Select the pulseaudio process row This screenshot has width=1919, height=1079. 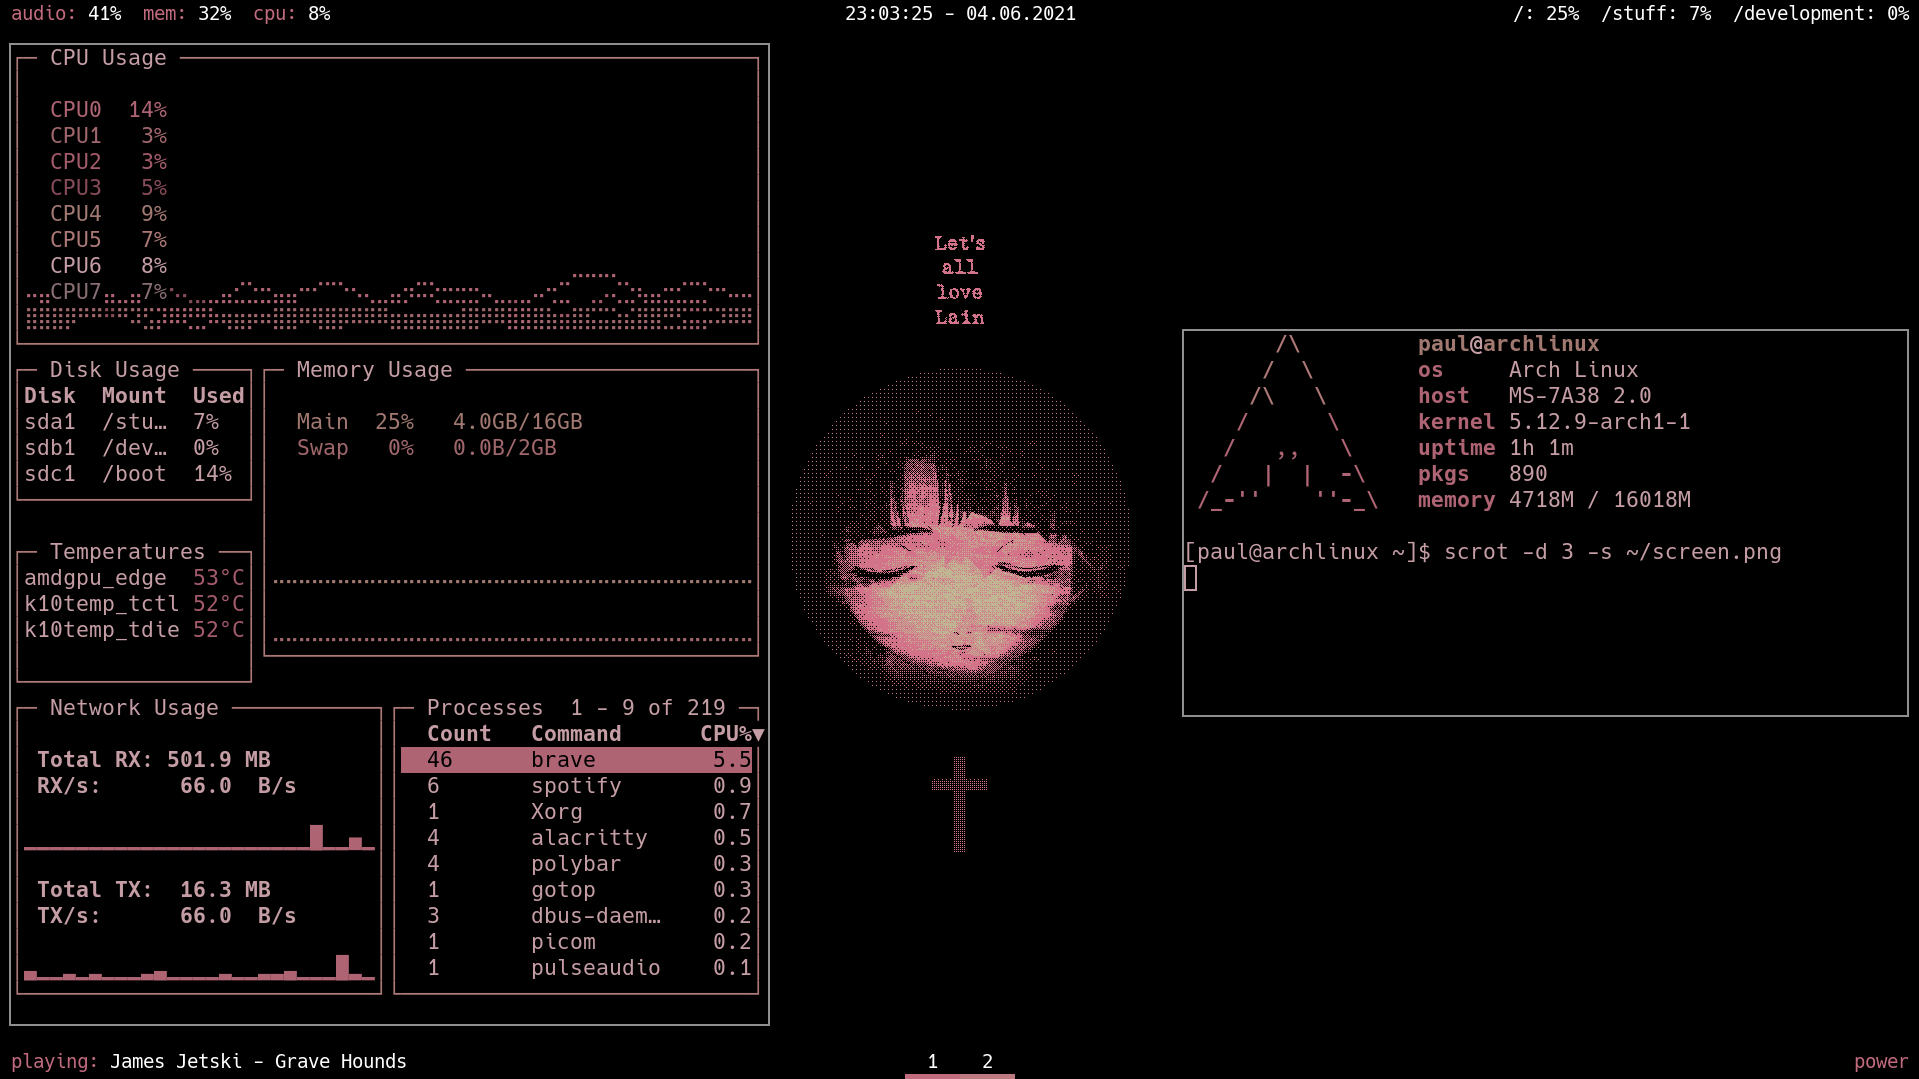click(577, 968)
